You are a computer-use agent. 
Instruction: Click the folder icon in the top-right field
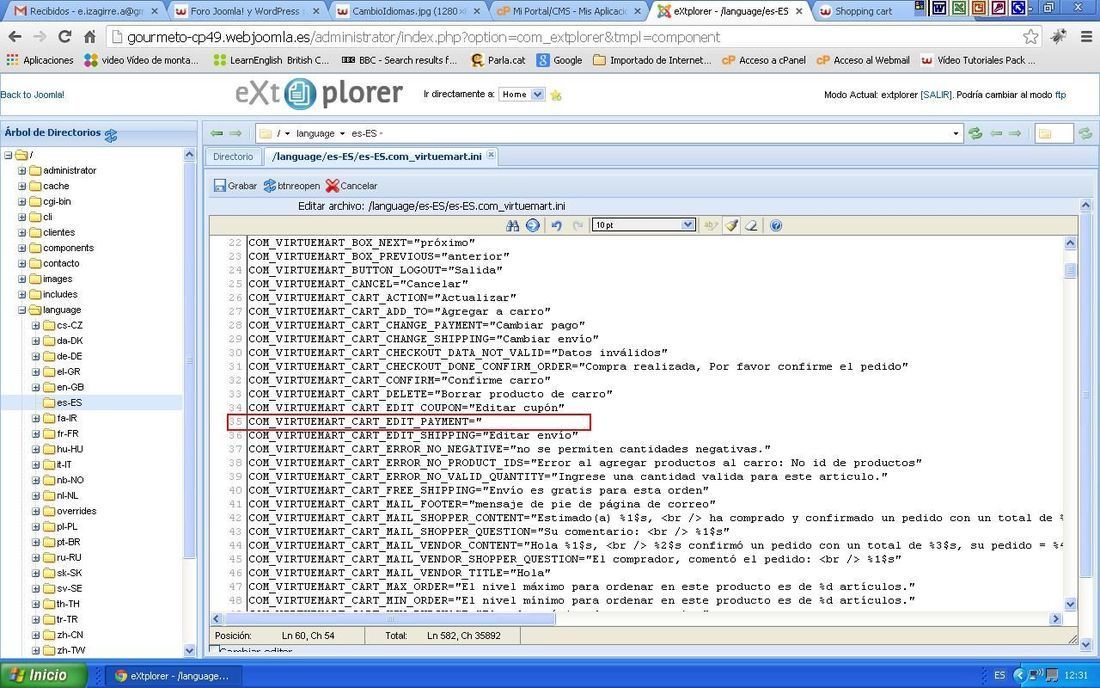(1045, 133)
